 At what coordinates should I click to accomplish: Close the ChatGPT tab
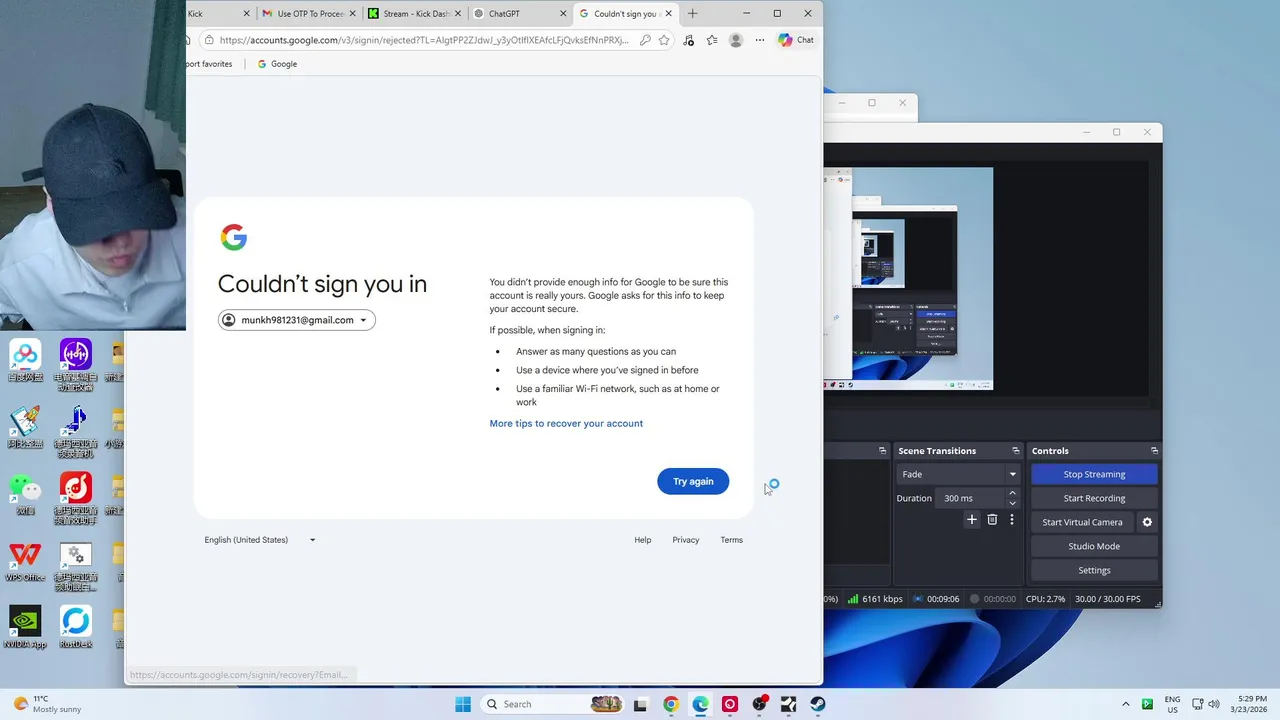pyautogui.click(x=563, y=14)
